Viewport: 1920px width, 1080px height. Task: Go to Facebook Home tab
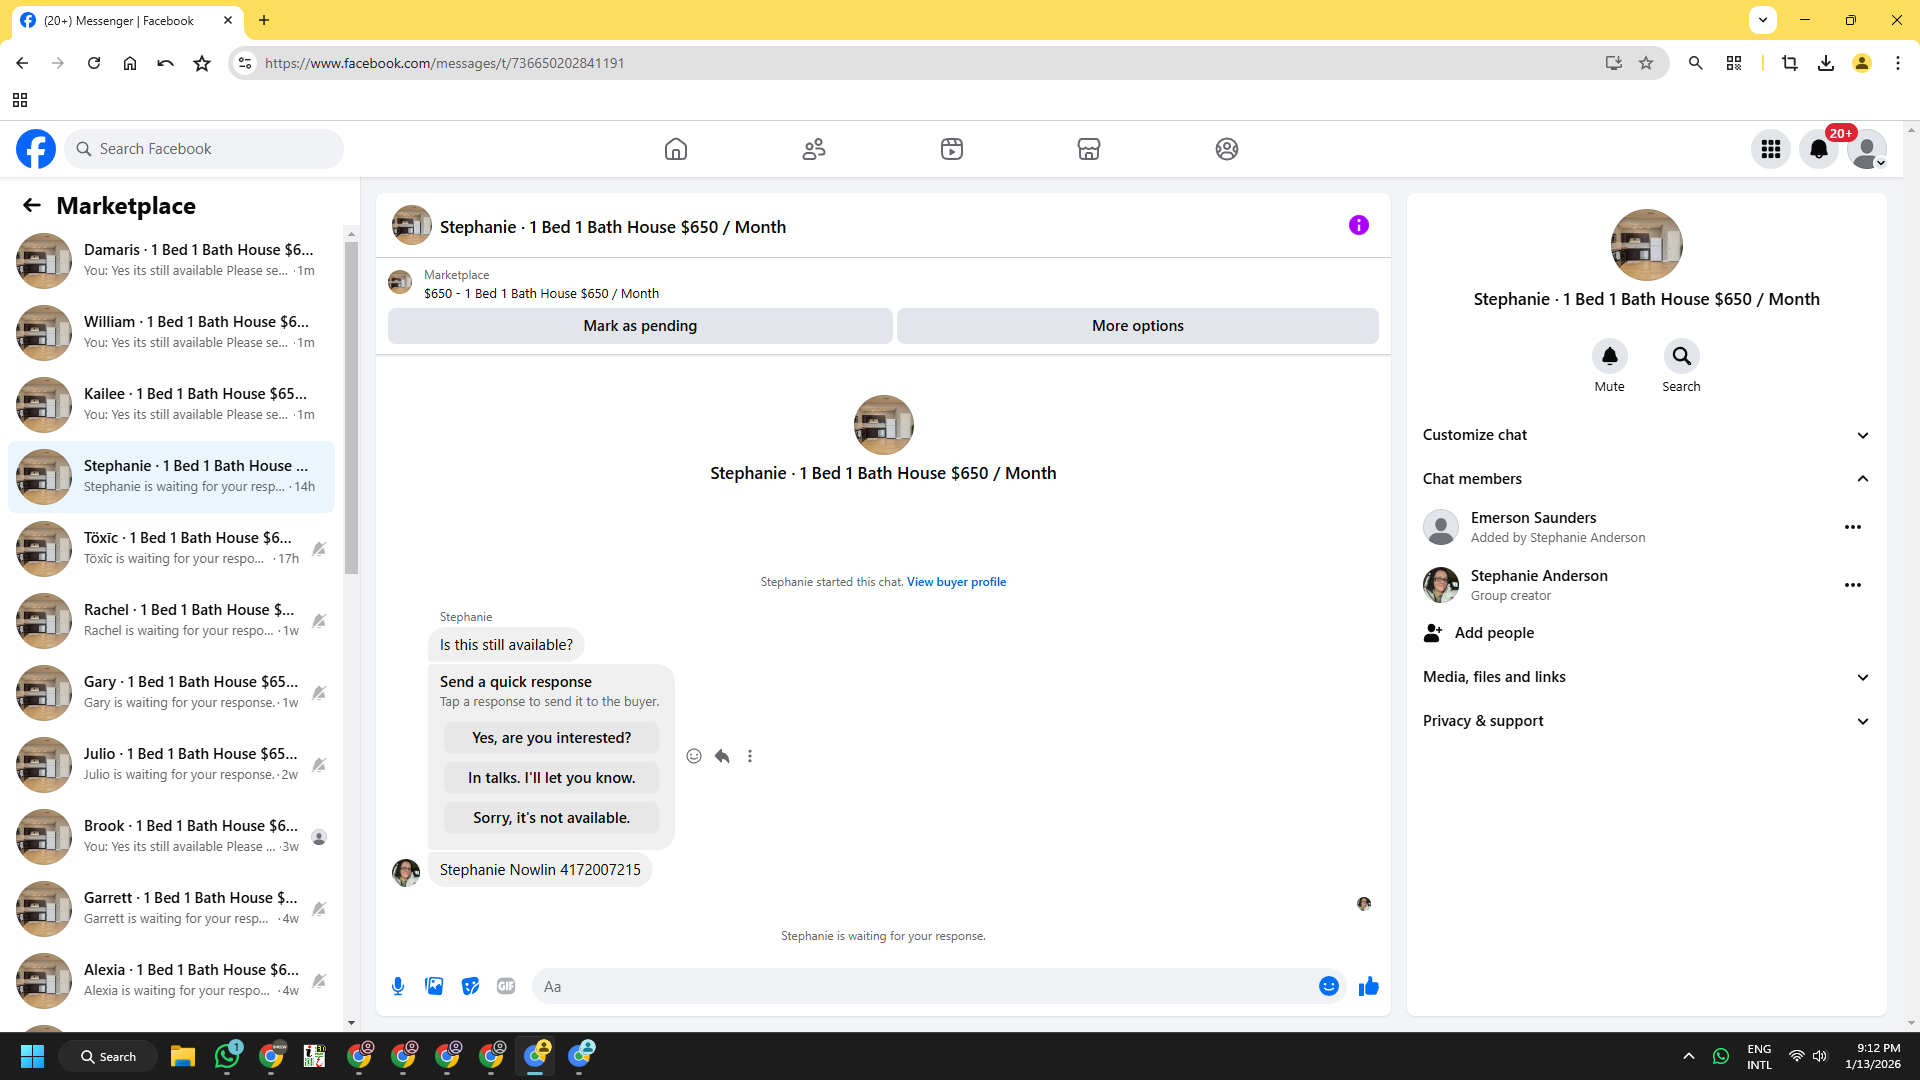coord(676,149)
